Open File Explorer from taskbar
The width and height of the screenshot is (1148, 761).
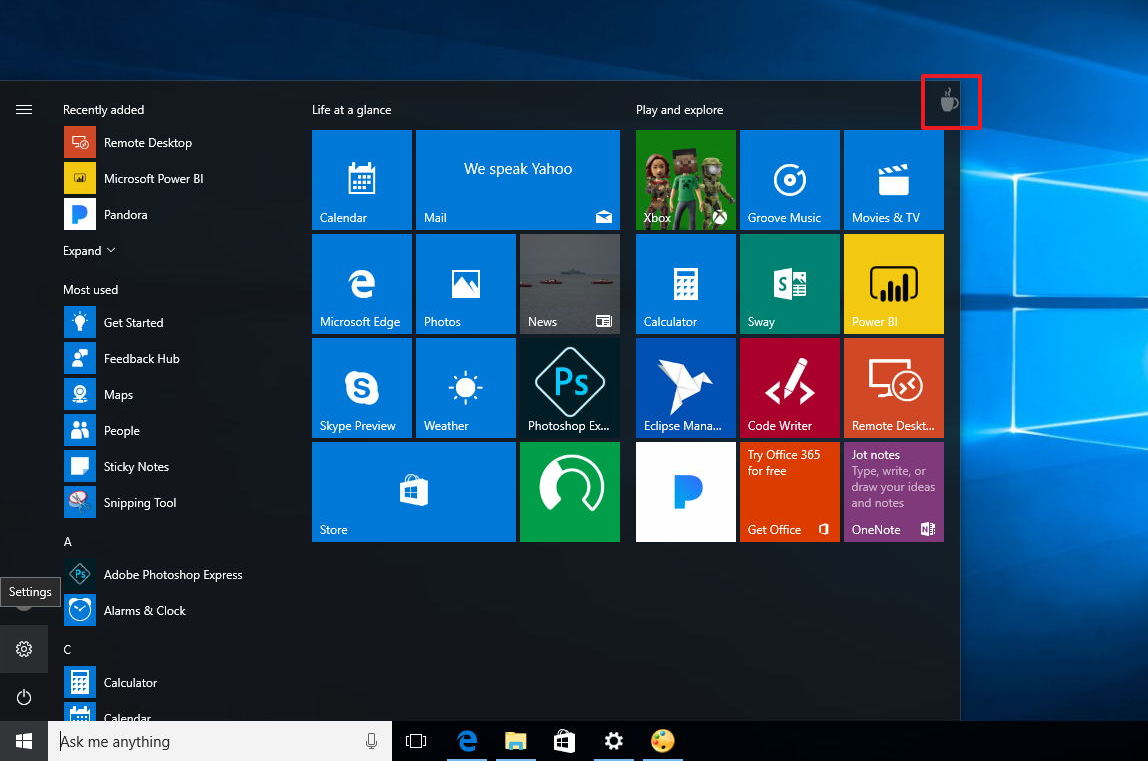pyautogui.click(x=515, y=741)
